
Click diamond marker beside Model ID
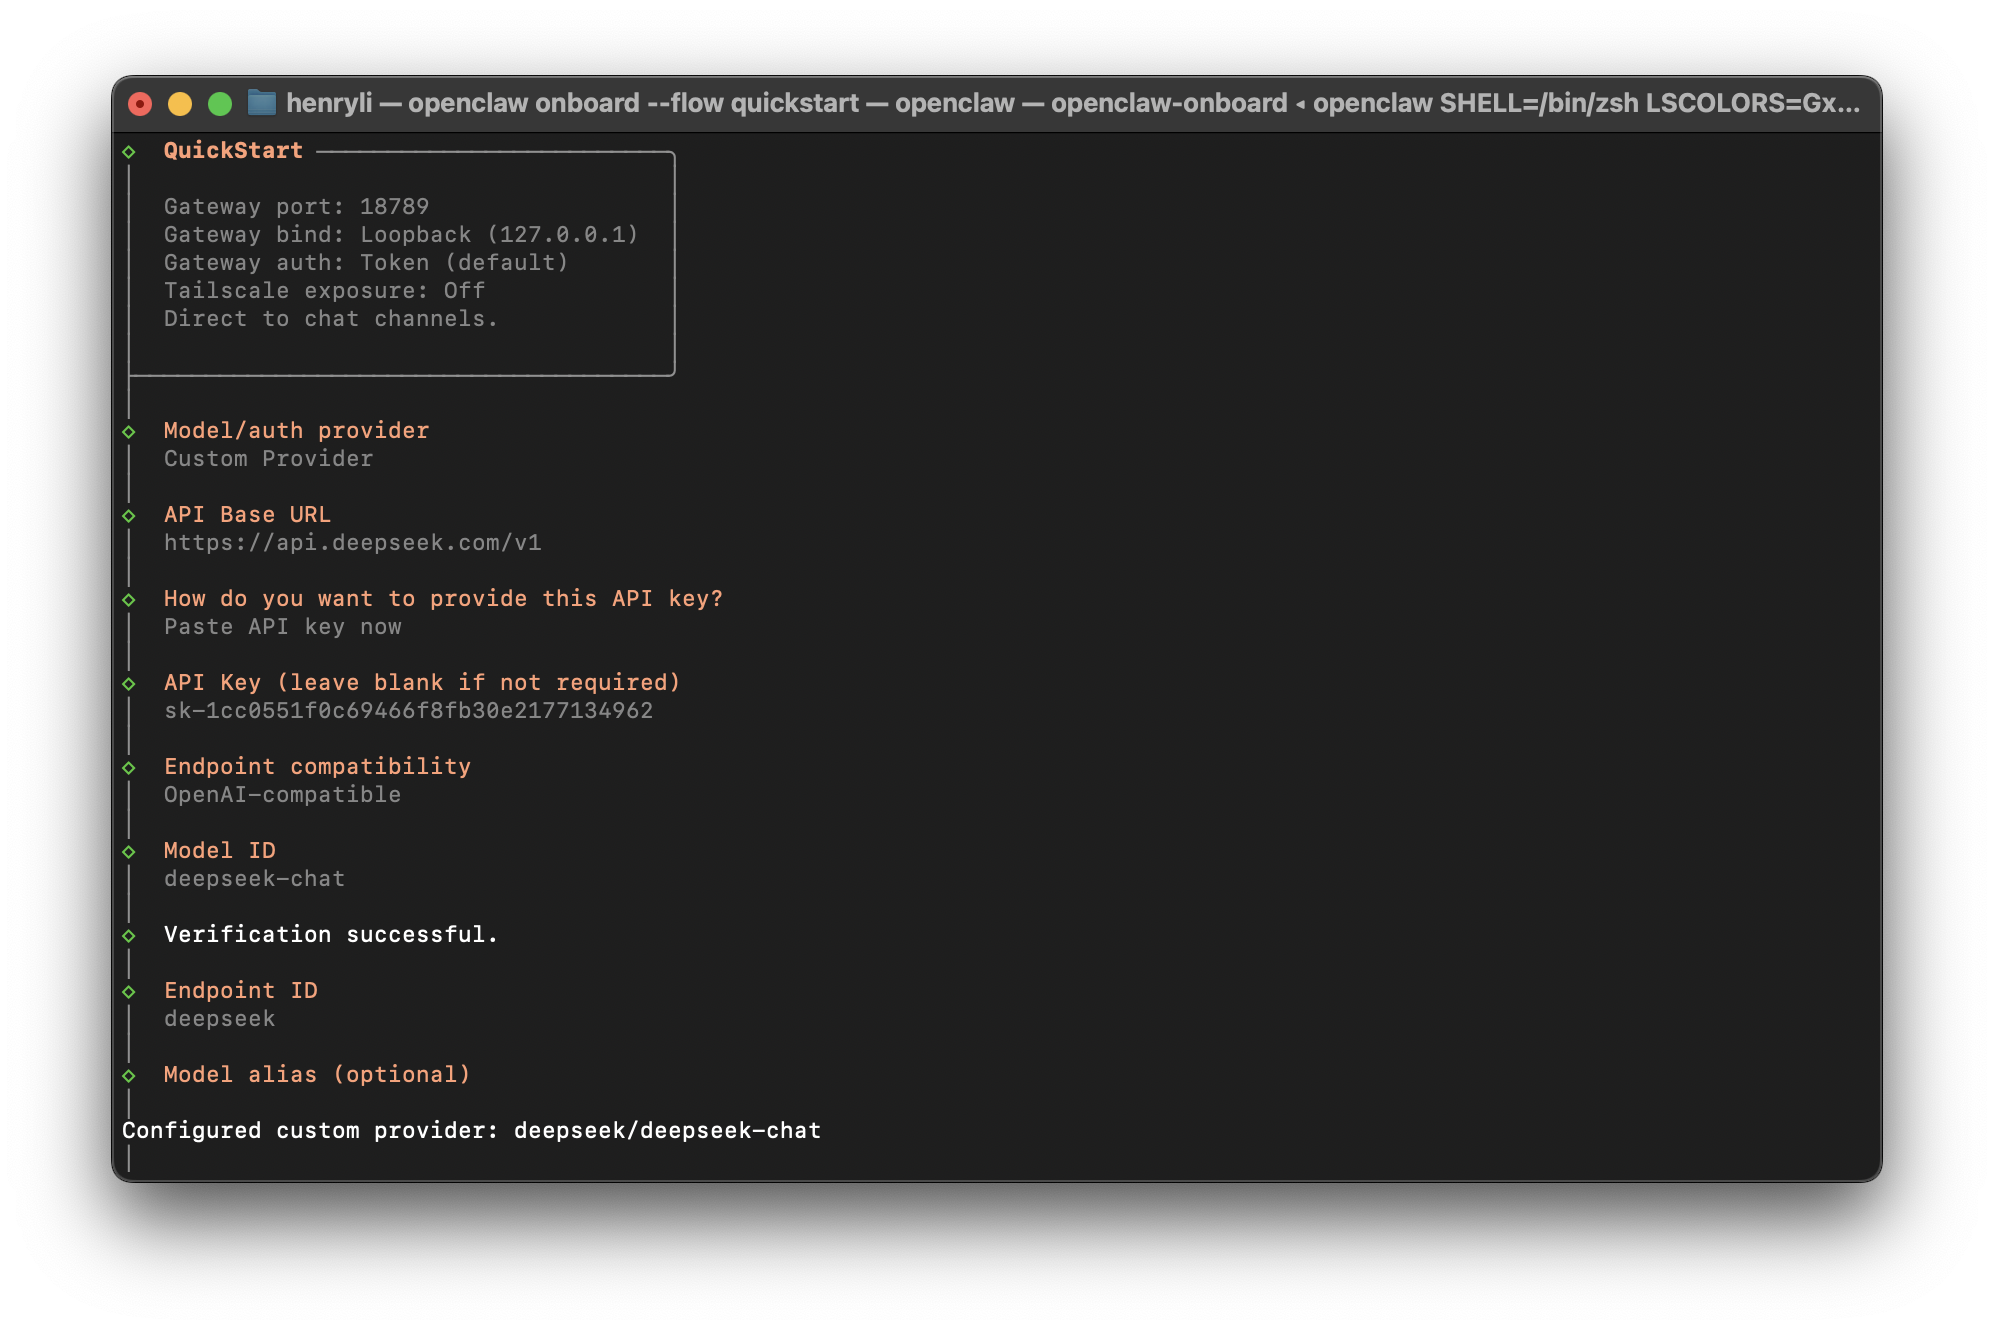[129, 852]
